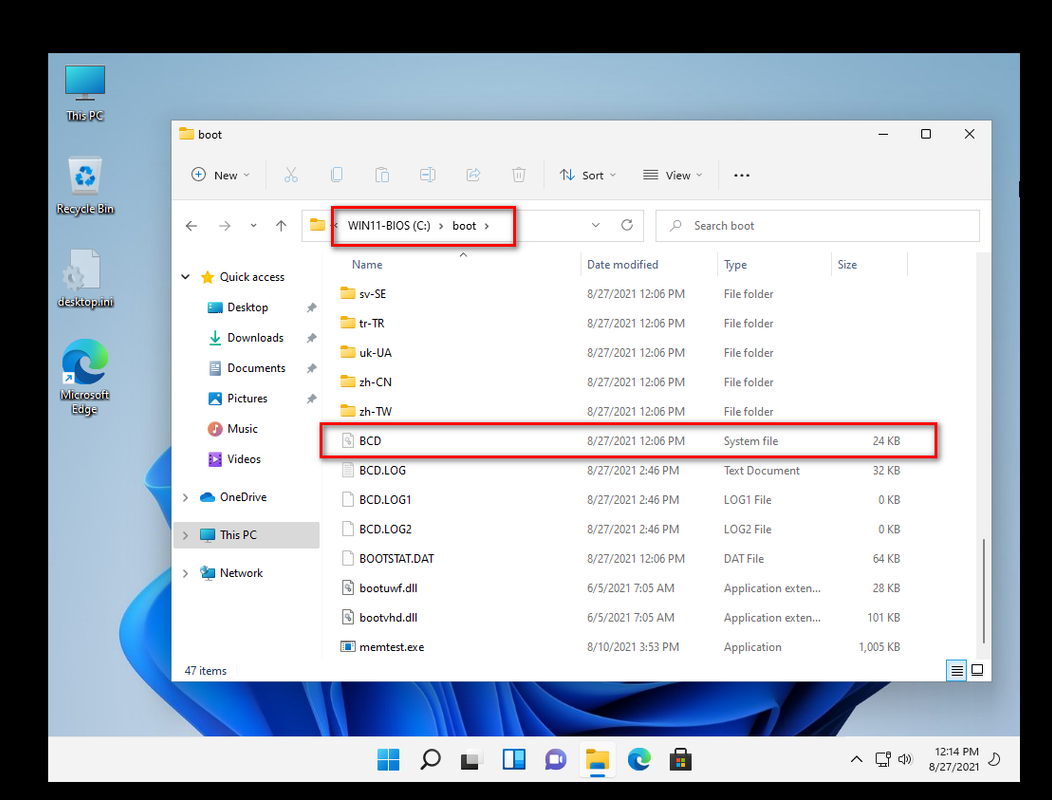Screen dimensions: 1052x800
Task: Click boot breadcrumb in address bar
Action: 464,226
